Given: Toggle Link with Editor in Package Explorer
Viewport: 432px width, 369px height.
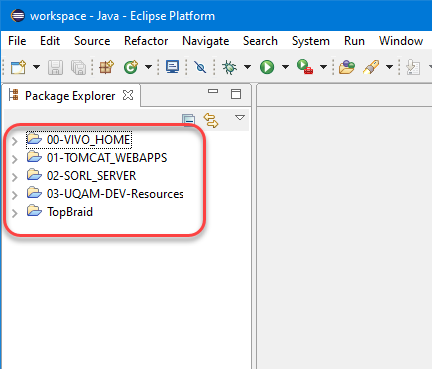Looking at the screenshot, I should (x=211, y=120).
